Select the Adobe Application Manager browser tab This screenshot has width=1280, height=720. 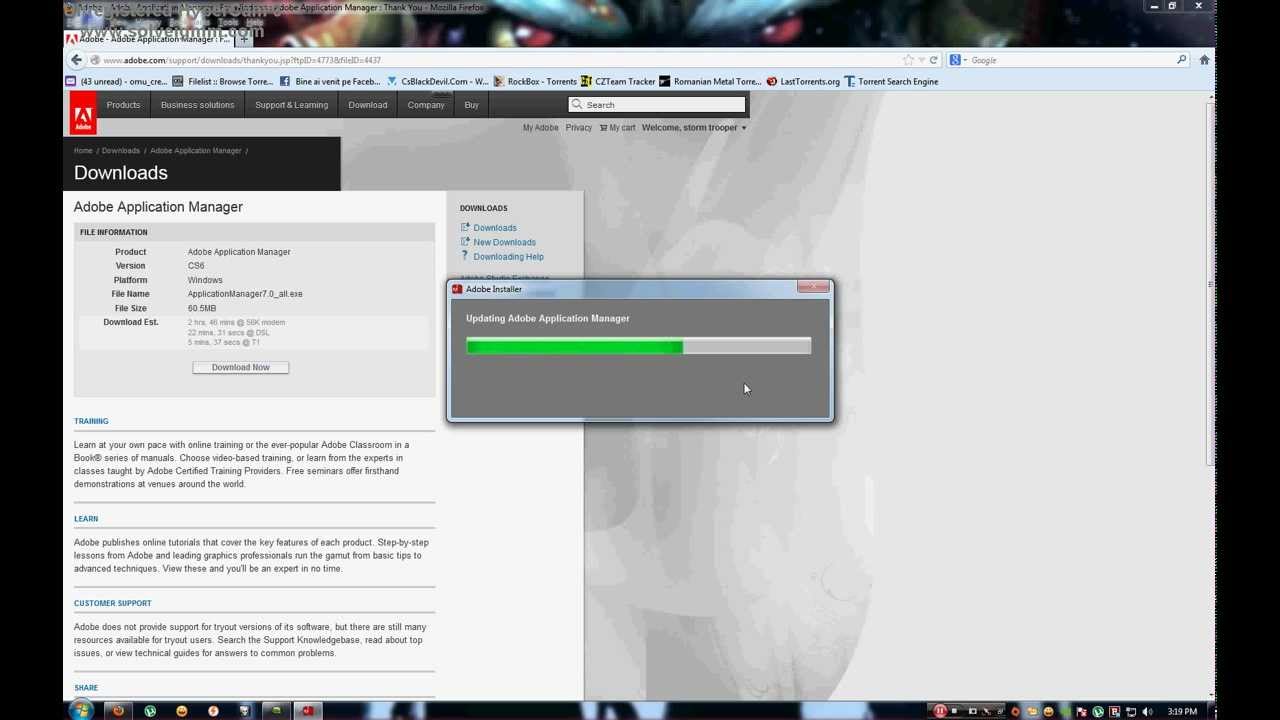click(x=148, y=39)
